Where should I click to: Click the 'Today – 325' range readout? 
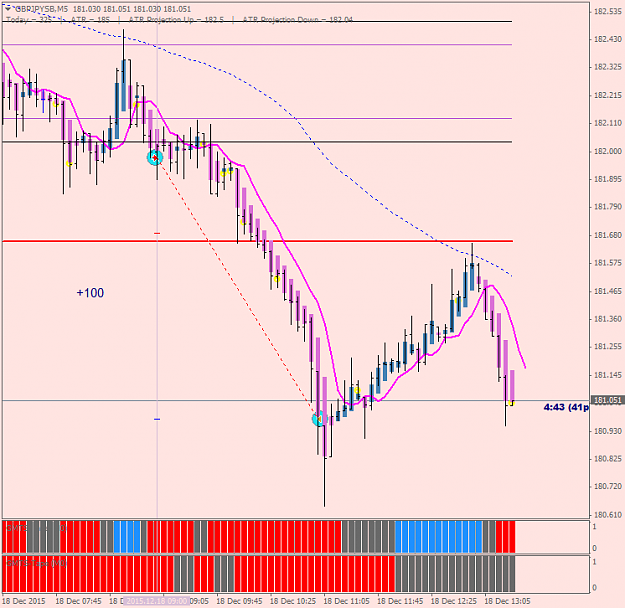pos(29,19)
